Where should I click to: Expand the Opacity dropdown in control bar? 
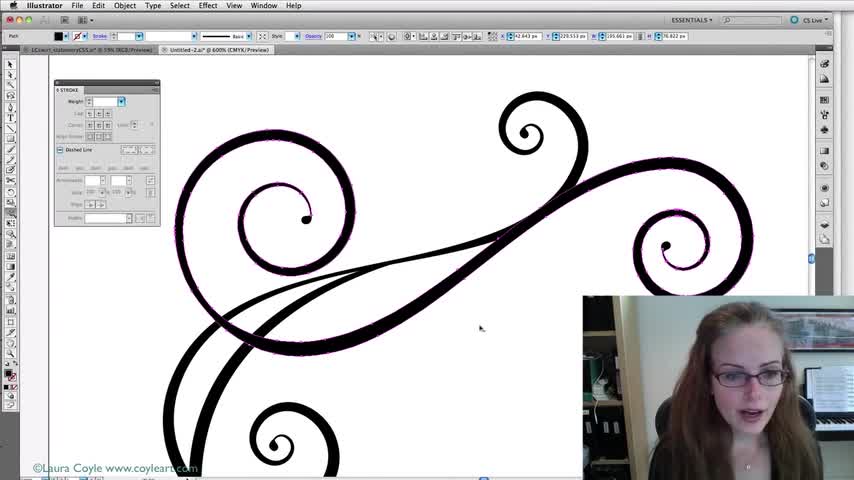[x=351, y=36]
